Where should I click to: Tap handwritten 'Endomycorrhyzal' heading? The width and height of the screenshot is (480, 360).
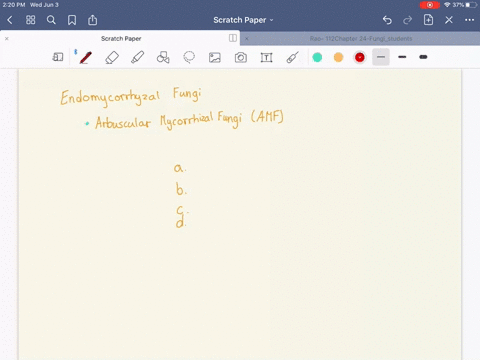click(110, 97)
